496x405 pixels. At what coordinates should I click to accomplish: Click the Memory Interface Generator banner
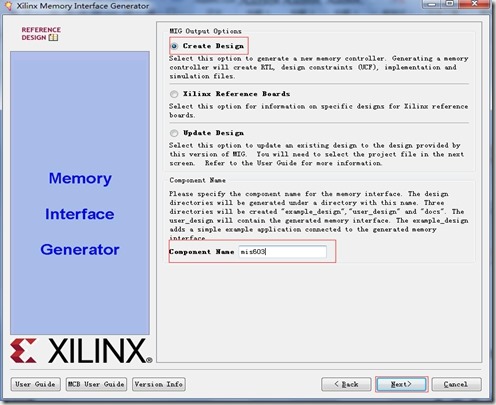[x=80, y=193]
